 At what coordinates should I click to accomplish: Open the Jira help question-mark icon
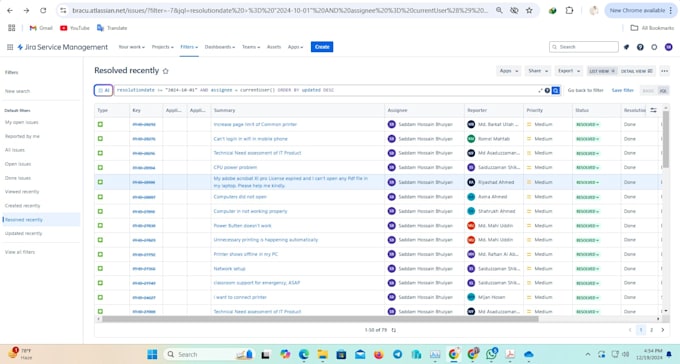point(640,47)
